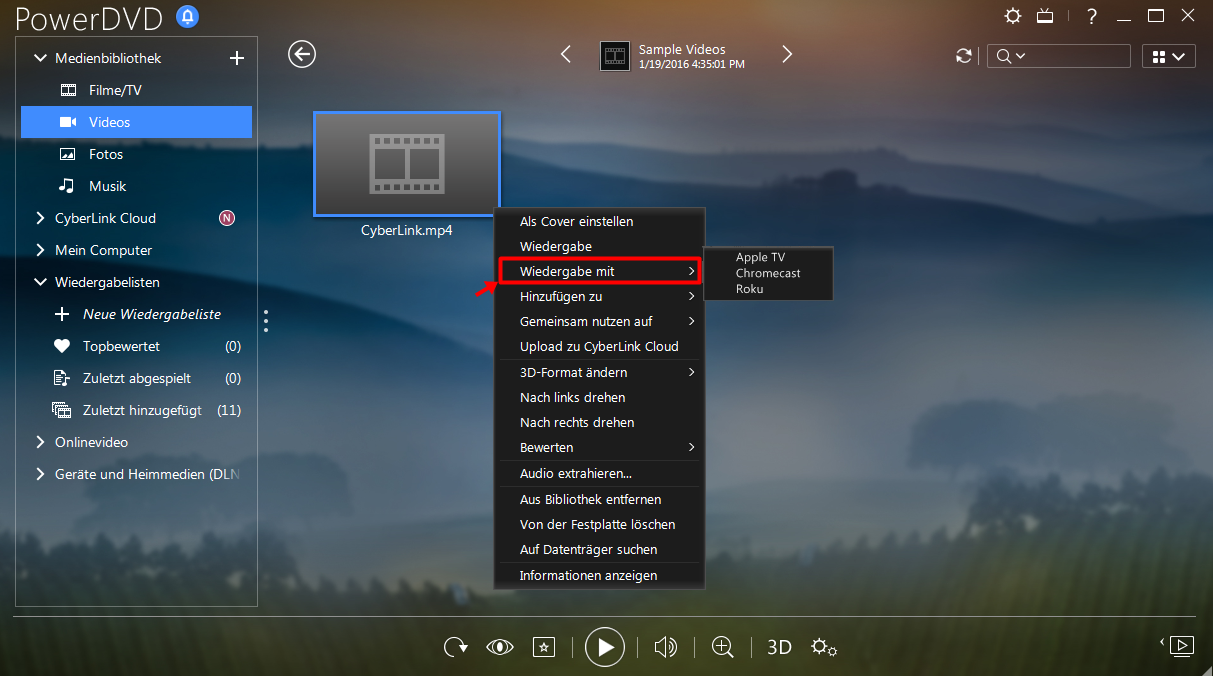
Task: Open player settings gears in bottom bar
Action: (x=824, y=647)
